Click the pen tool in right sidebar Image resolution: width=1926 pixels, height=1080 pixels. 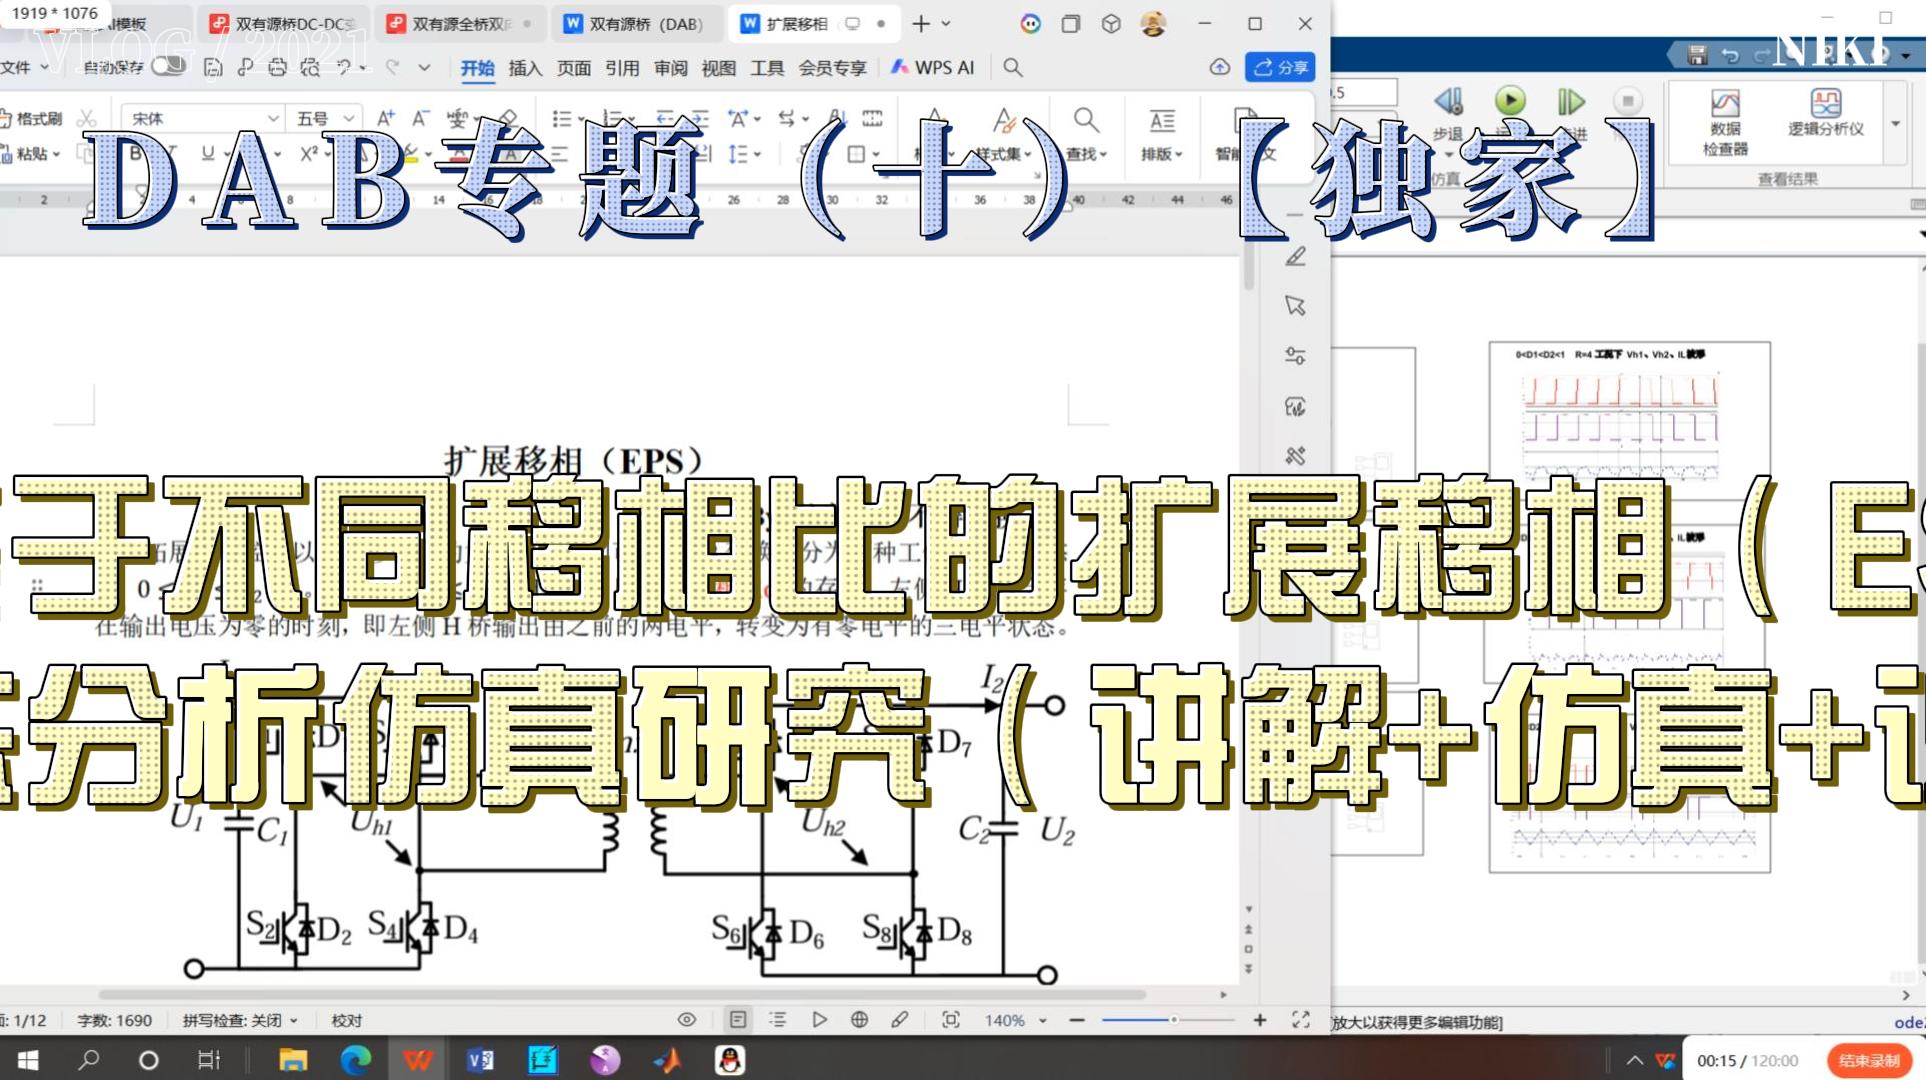pyautogui.click(x=1295, y=257)
